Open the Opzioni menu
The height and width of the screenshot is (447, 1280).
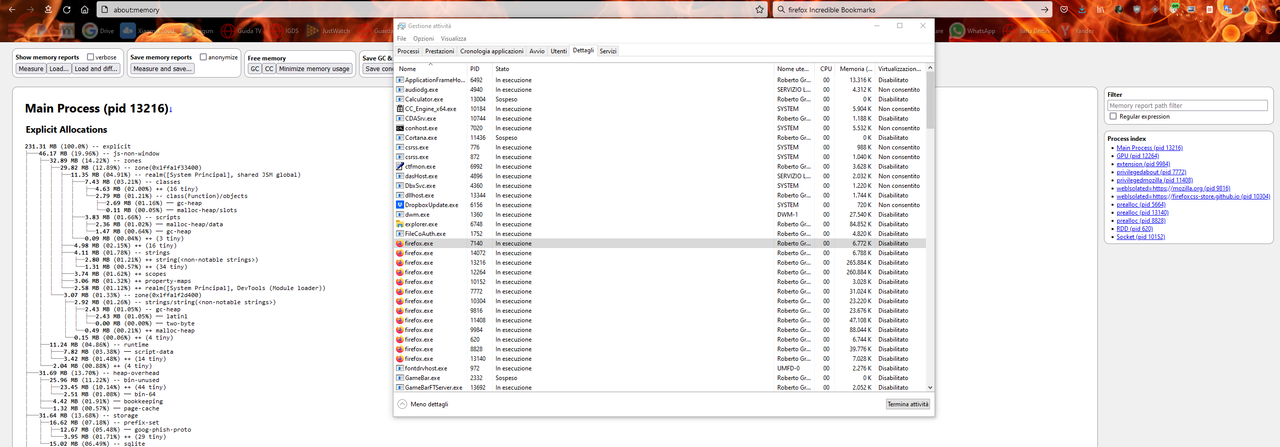(x=424, y=38)
